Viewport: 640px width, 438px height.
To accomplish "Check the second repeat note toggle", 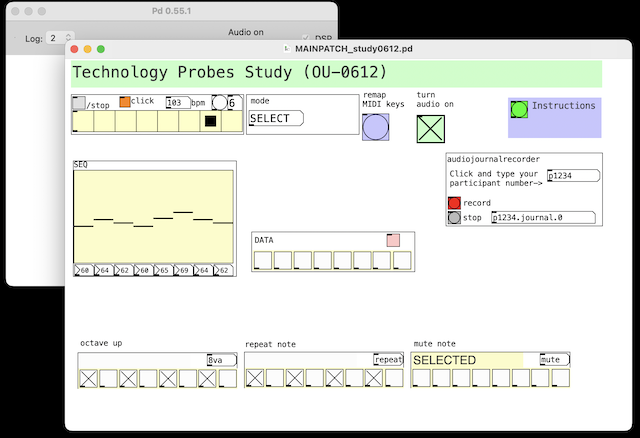I will [x=275, y=378].
